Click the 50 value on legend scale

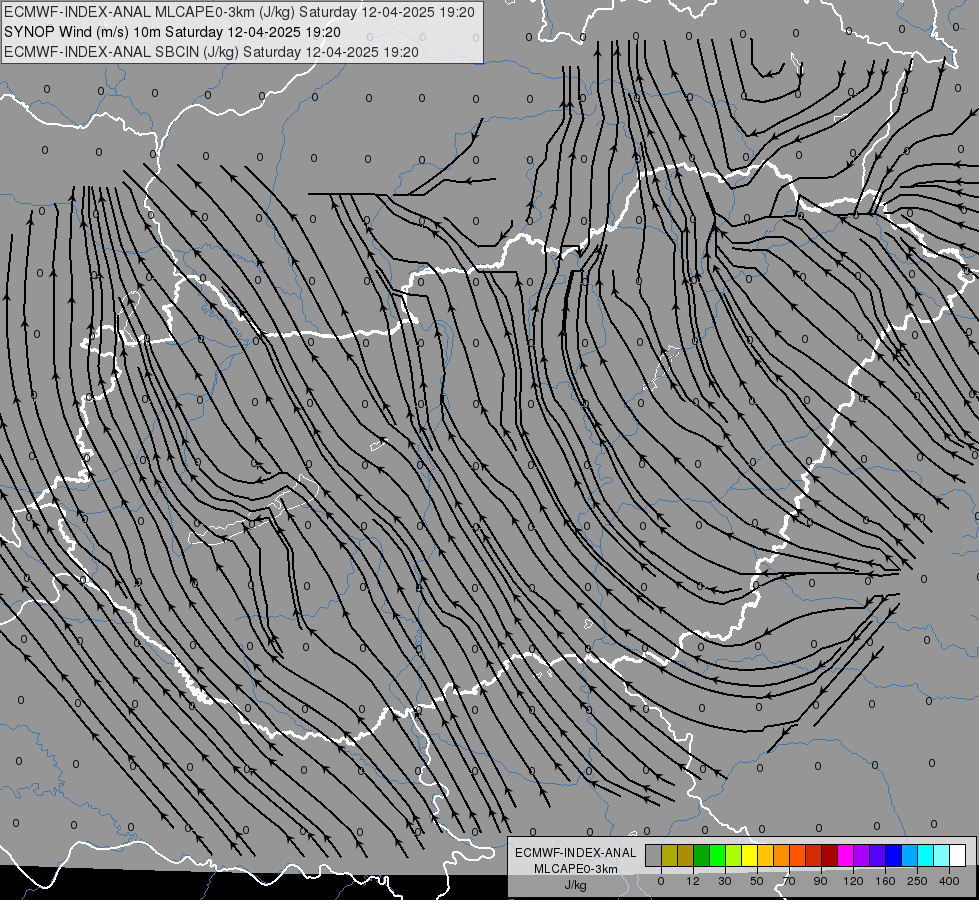[x=757, y=881]
